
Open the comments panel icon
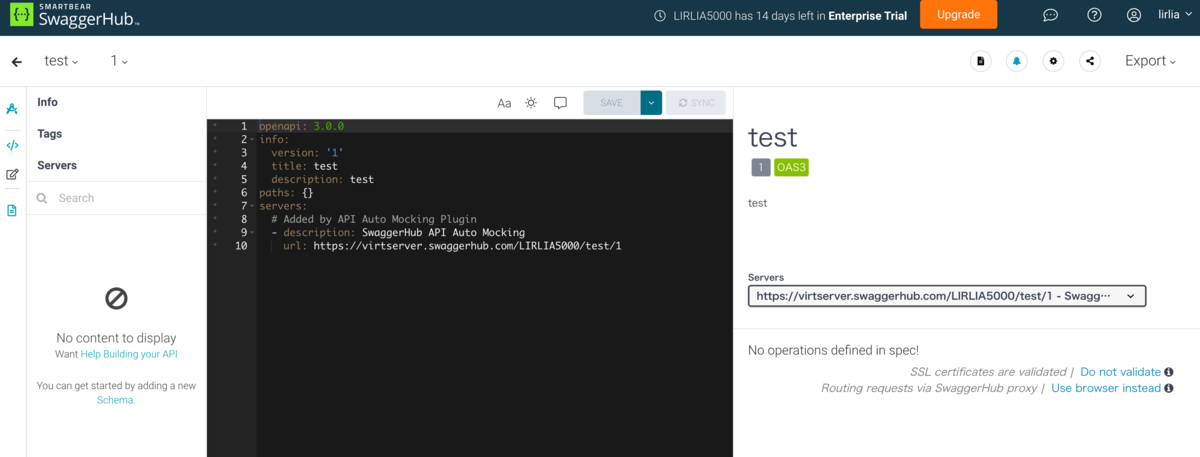pyautogui.click(x=561, y=103)
